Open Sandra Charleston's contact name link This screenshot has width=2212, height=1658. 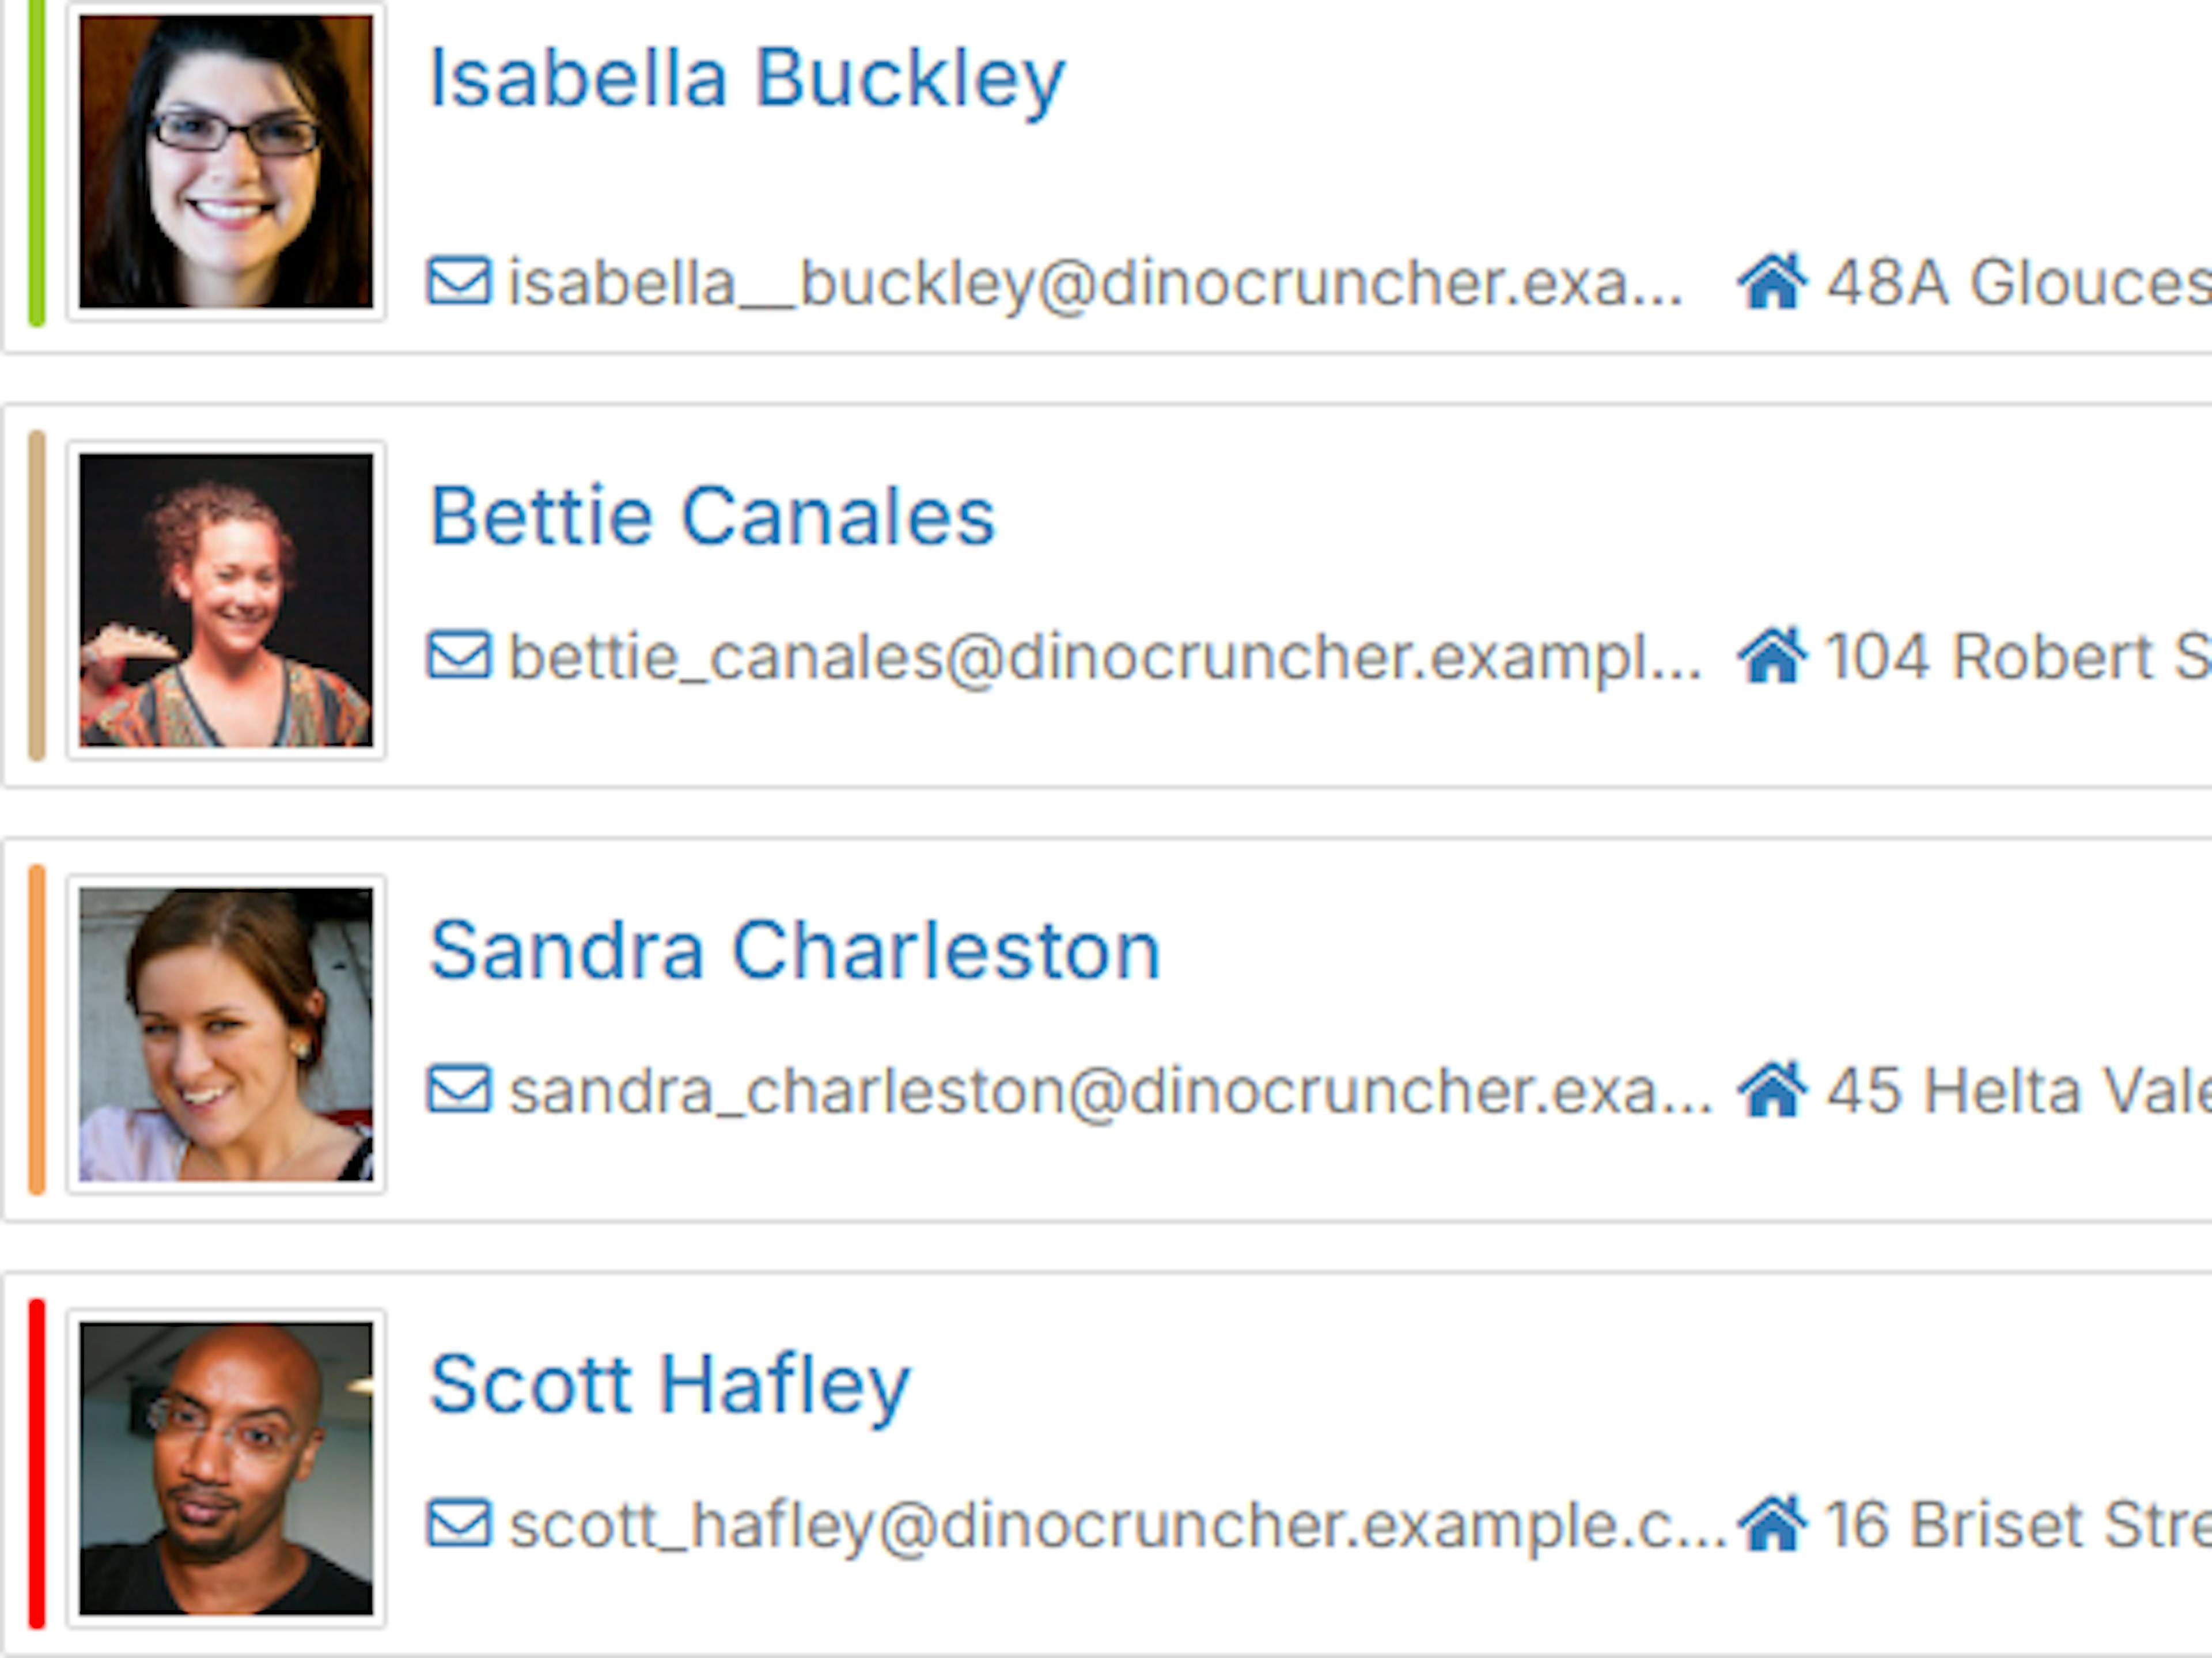coord(794,950)
